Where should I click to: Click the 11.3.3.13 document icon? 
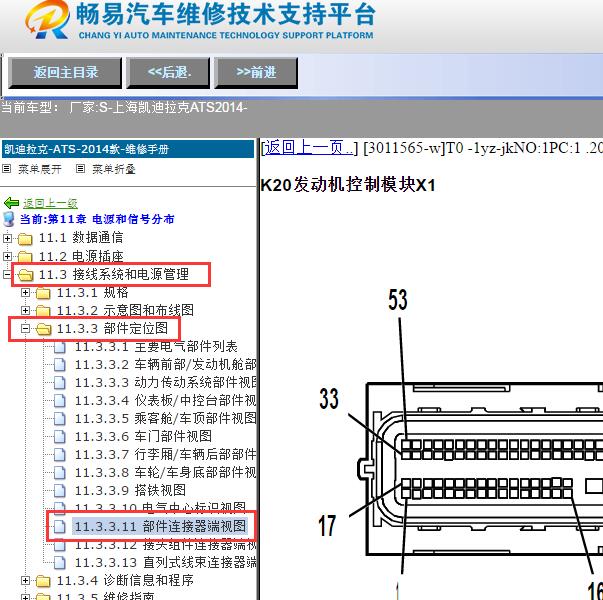tap(60, 563)
